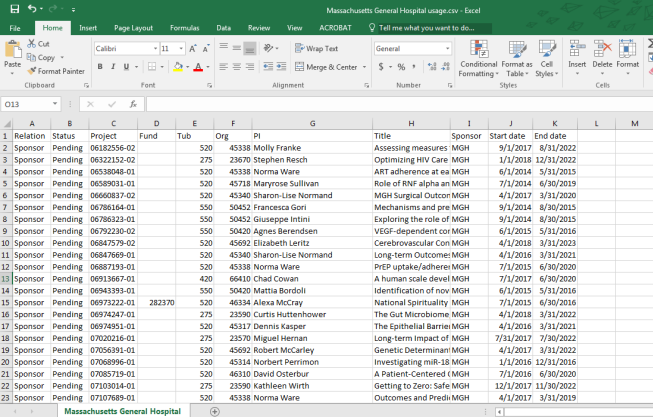Open the font size dropdown
Viewport: 653px width, 417px height.
click(181, 49)
